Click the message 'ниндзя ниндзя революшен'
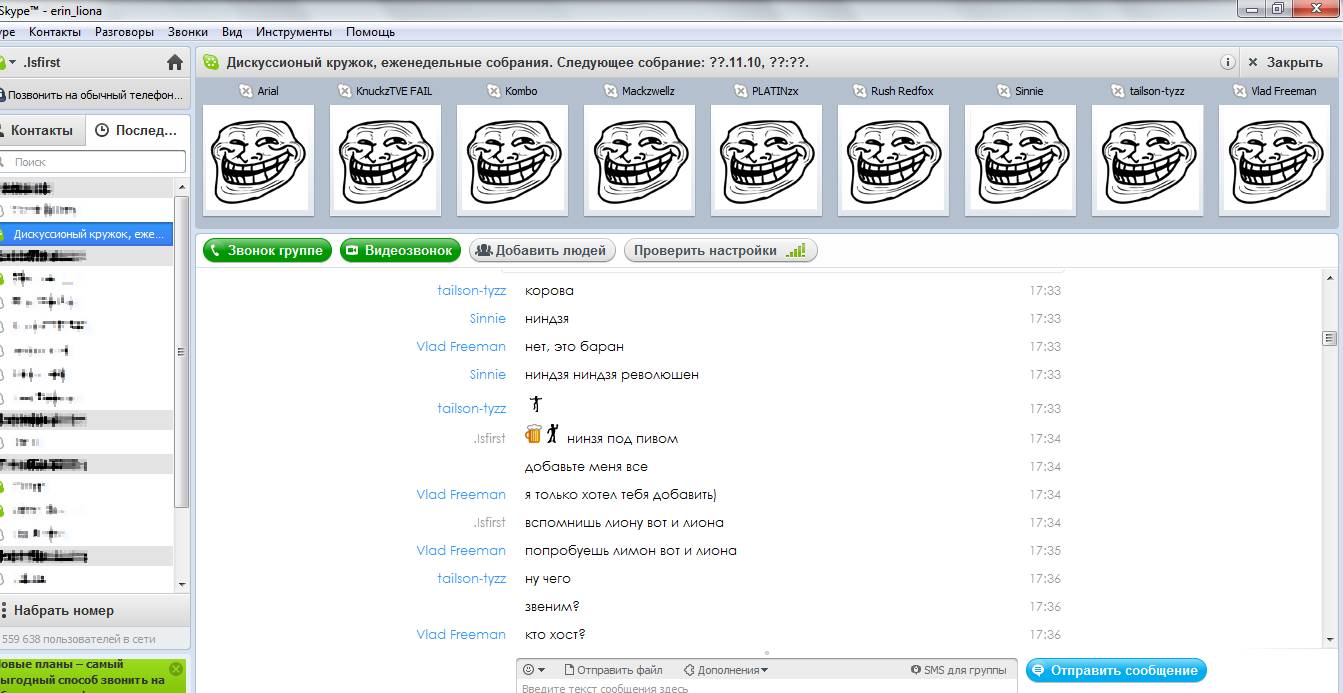Image resolution: width=1343 pixels, height=693 pixels. (x=612, y=375)
